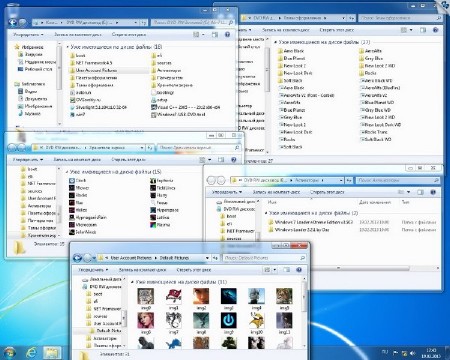Open help in the Активаторы window
Viewport: 450px width, 360px height.
433,192
